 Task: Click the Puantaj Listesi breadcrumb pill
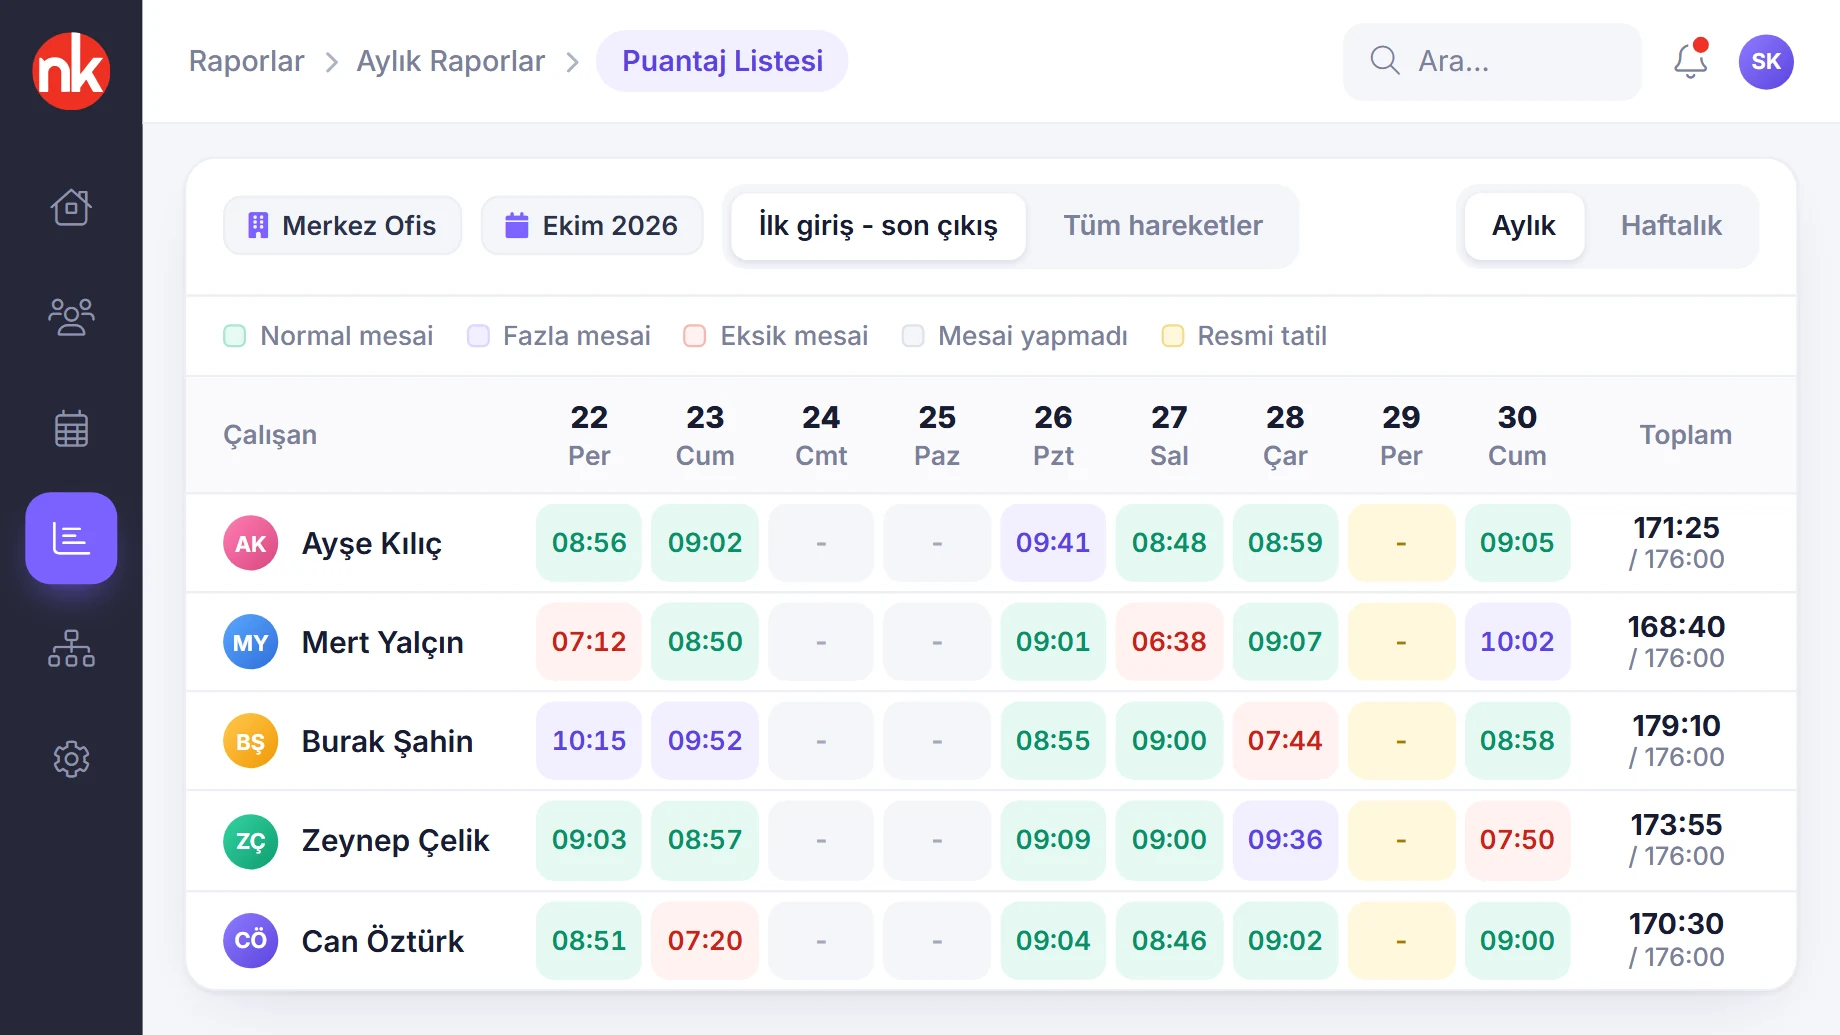pos(722,61)
